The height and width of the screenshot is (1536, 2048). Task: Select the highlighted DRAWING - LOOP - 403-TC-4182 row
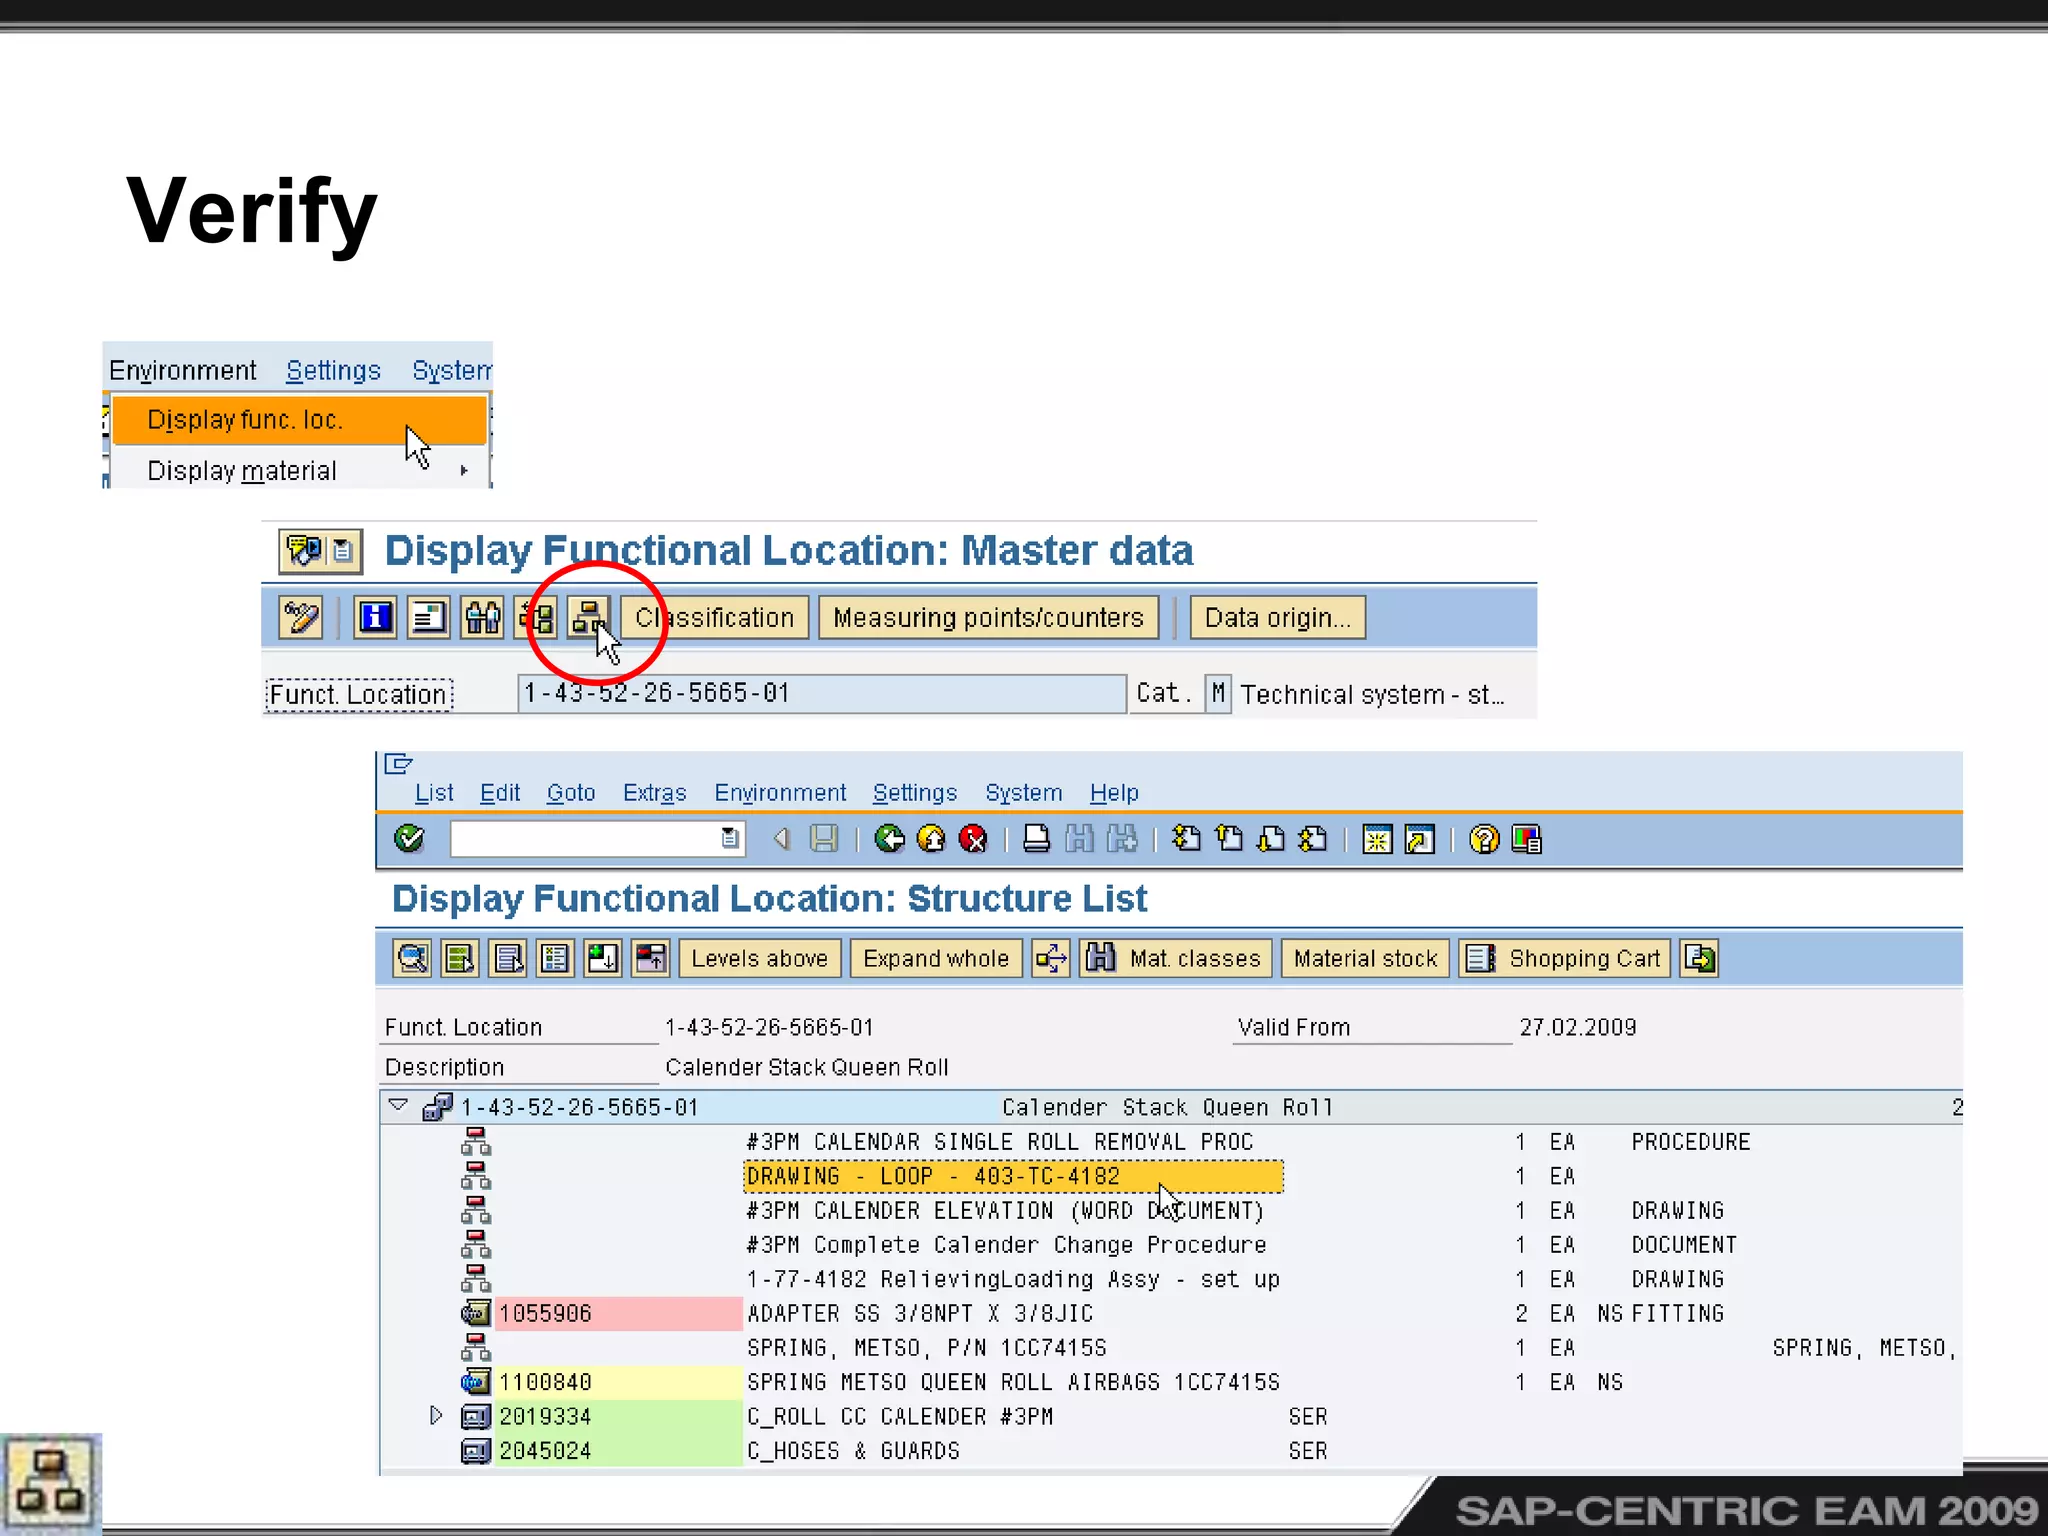click(x=1013, y=1176)
